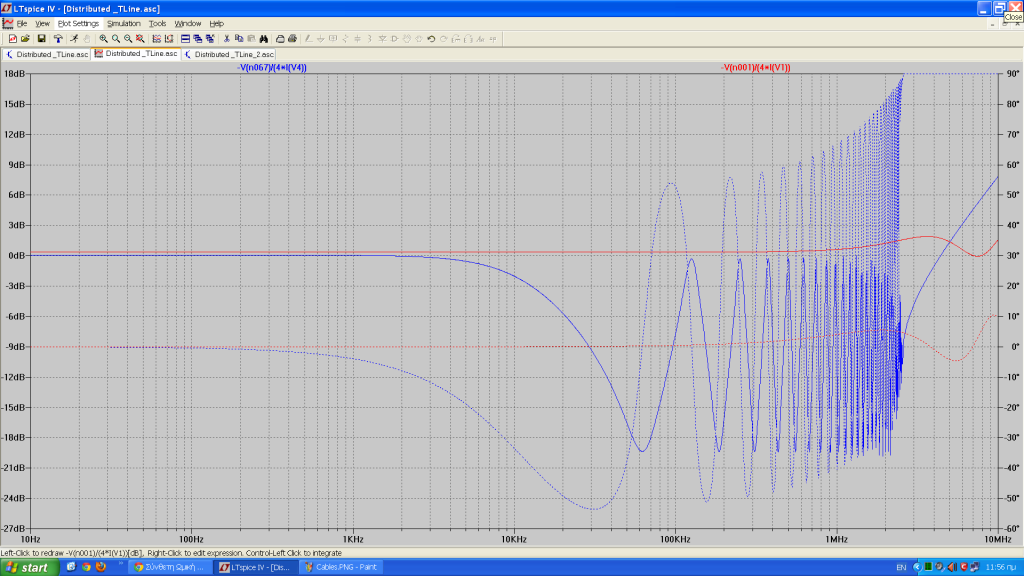Paste from the clipboard
This screenshot has width=1024, height=576.
[250, 39]
